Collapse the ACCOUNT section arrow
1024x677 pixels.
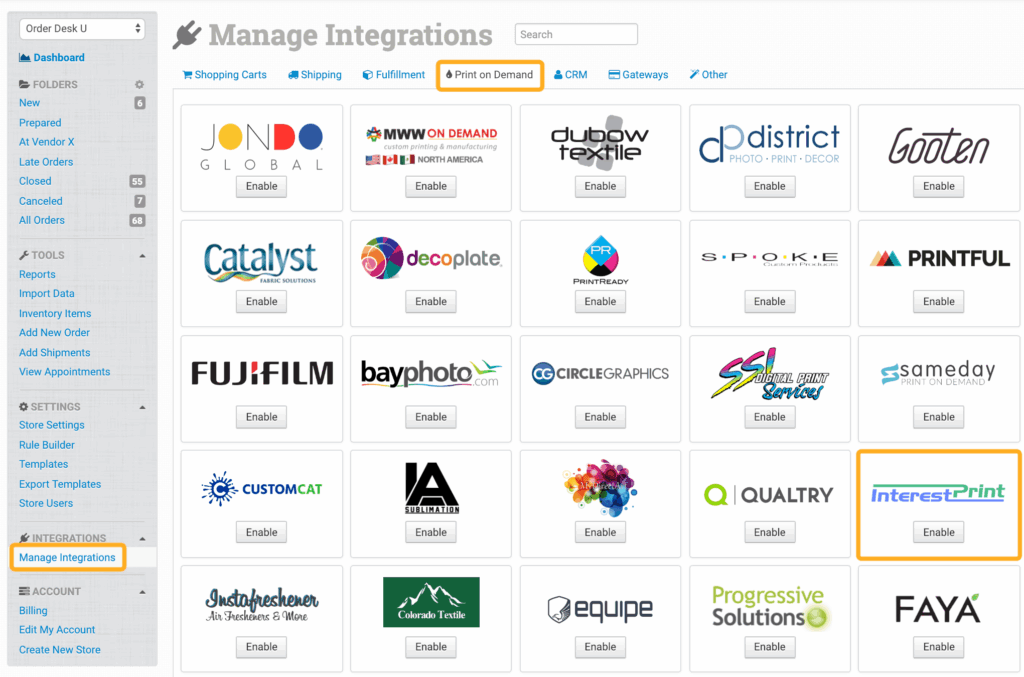141,591
